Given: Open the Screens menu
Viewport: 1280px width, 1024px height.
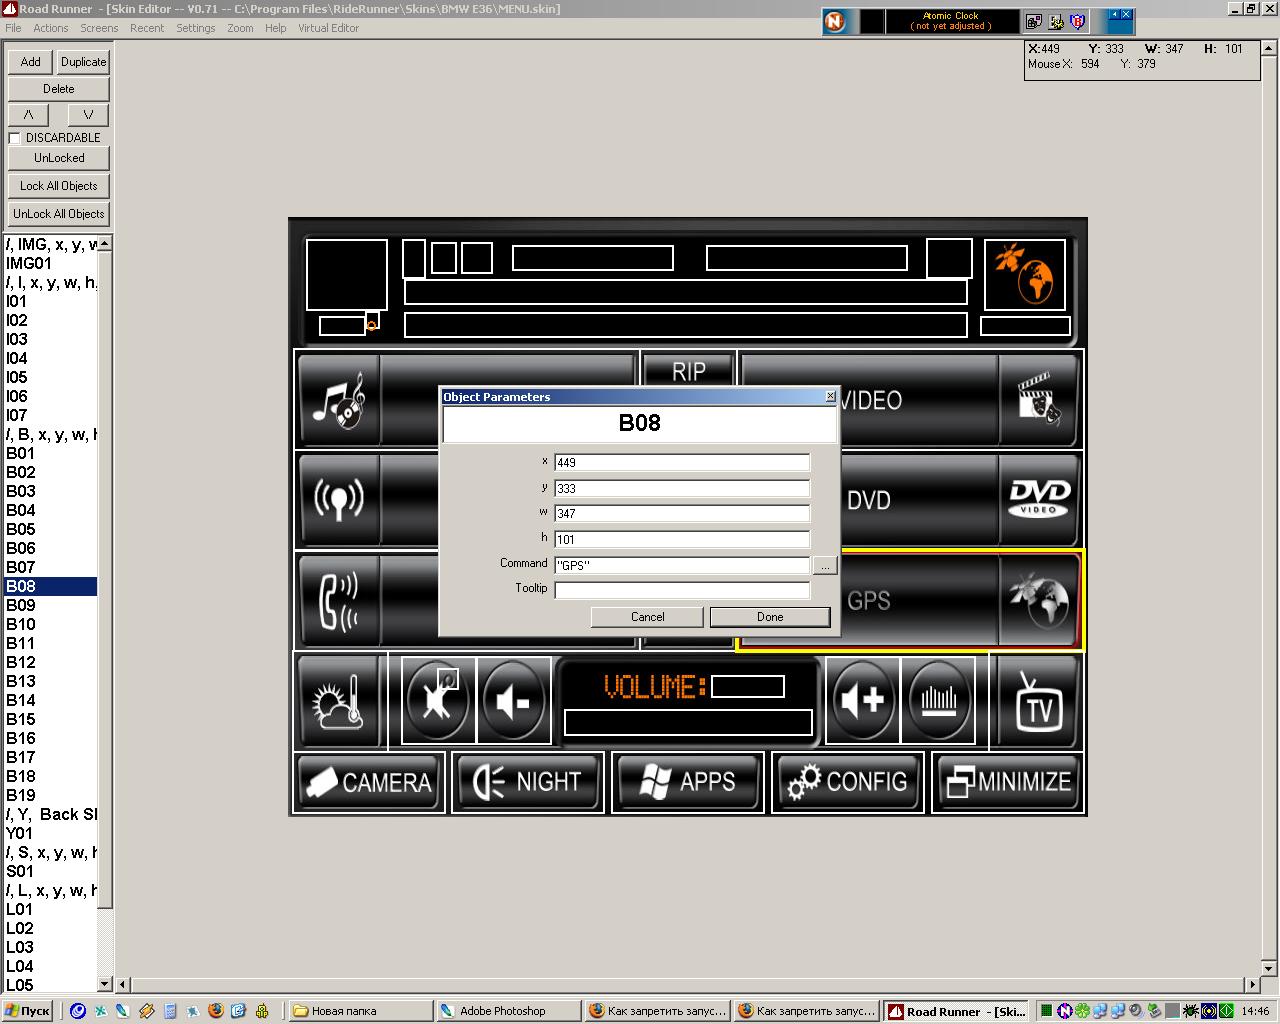Looking at the screenshot, I should coord(99,28).
